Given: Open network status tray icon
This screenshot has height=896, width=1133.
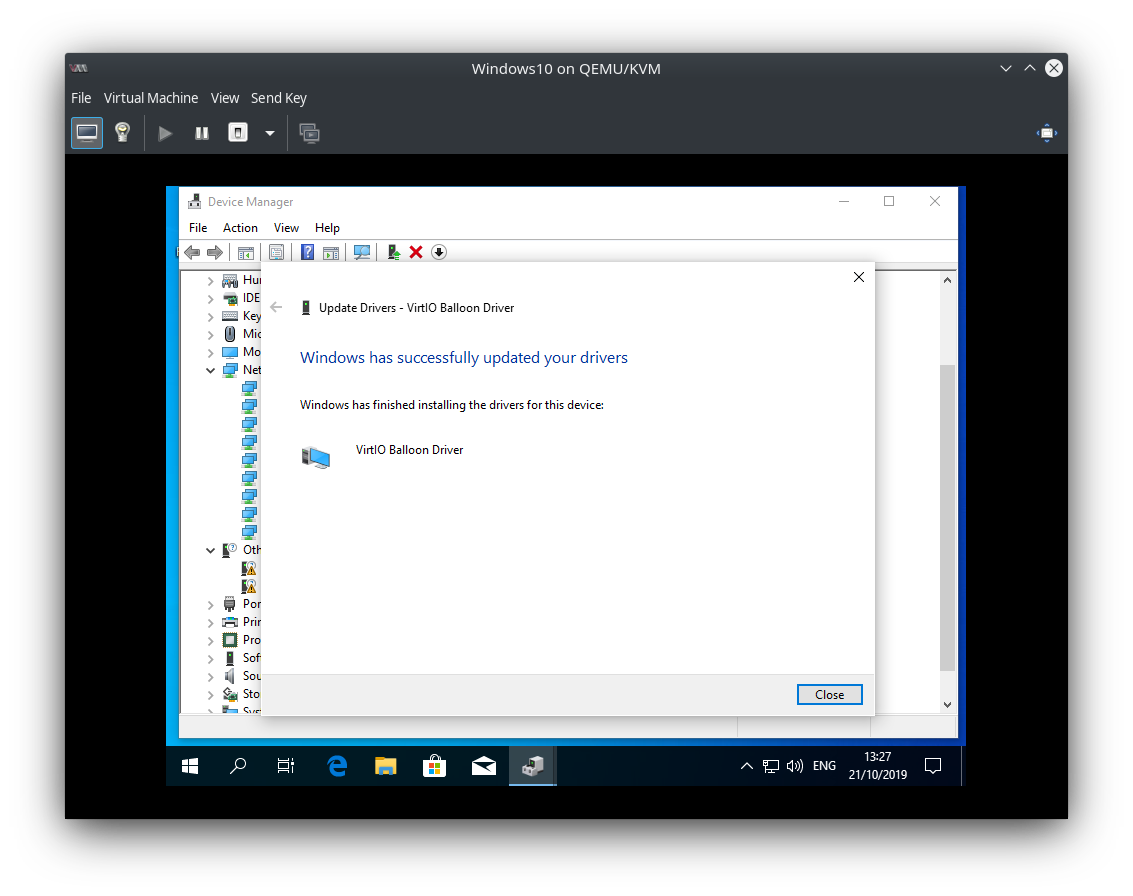Looking at the screenshot, I should (x=771, y=766).
